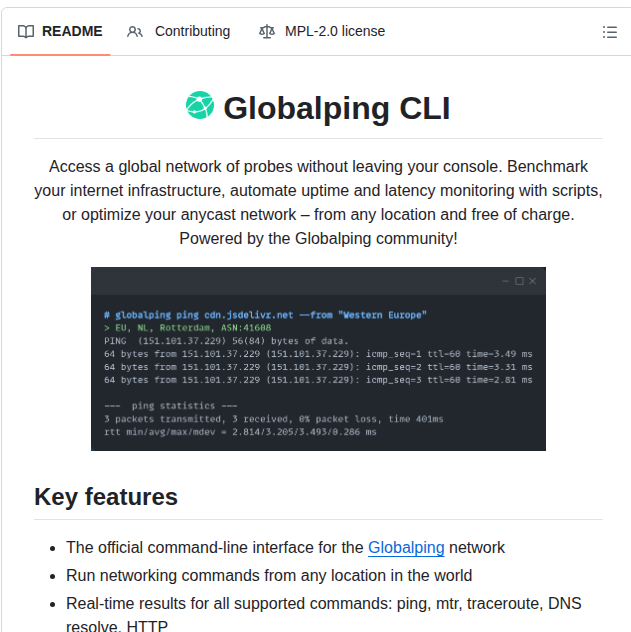
Task: Click the 'The official command-line interface' bullet
Action: click(285, 547)
